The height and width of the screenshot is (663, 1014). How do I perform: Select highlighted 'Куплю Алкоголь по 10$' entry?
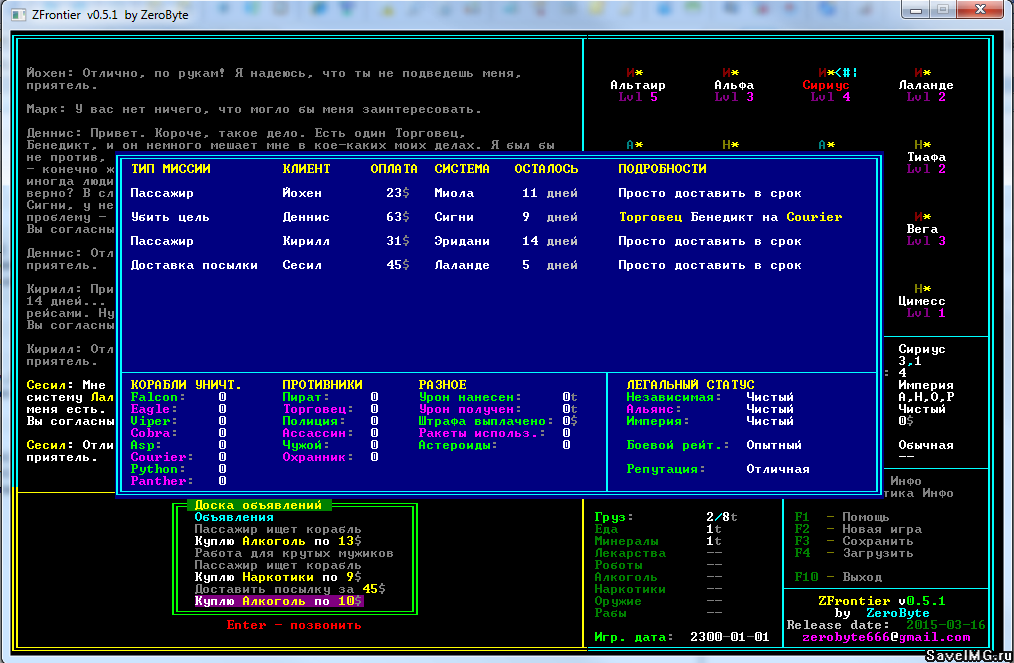pos(279,601)
